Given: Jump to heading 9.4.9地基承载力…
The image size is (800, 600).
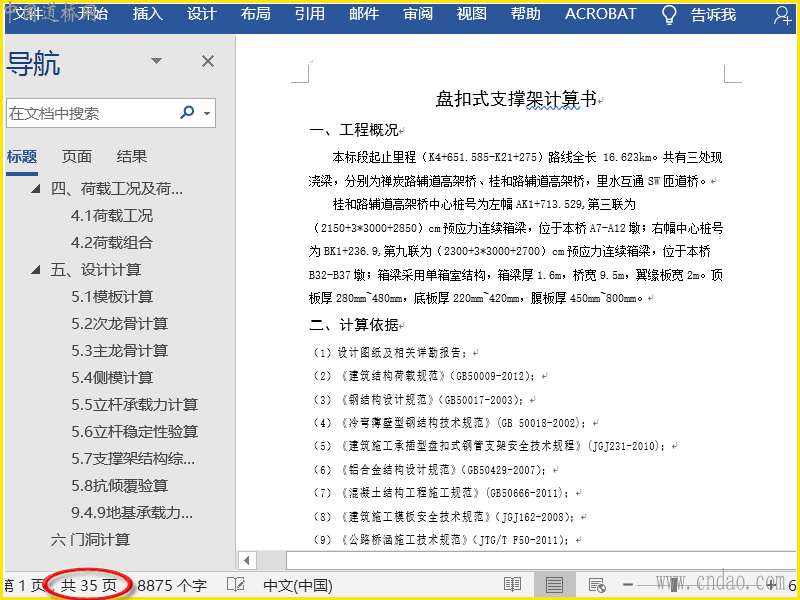Looking at the screenshot, I should [x=132, y=513].
